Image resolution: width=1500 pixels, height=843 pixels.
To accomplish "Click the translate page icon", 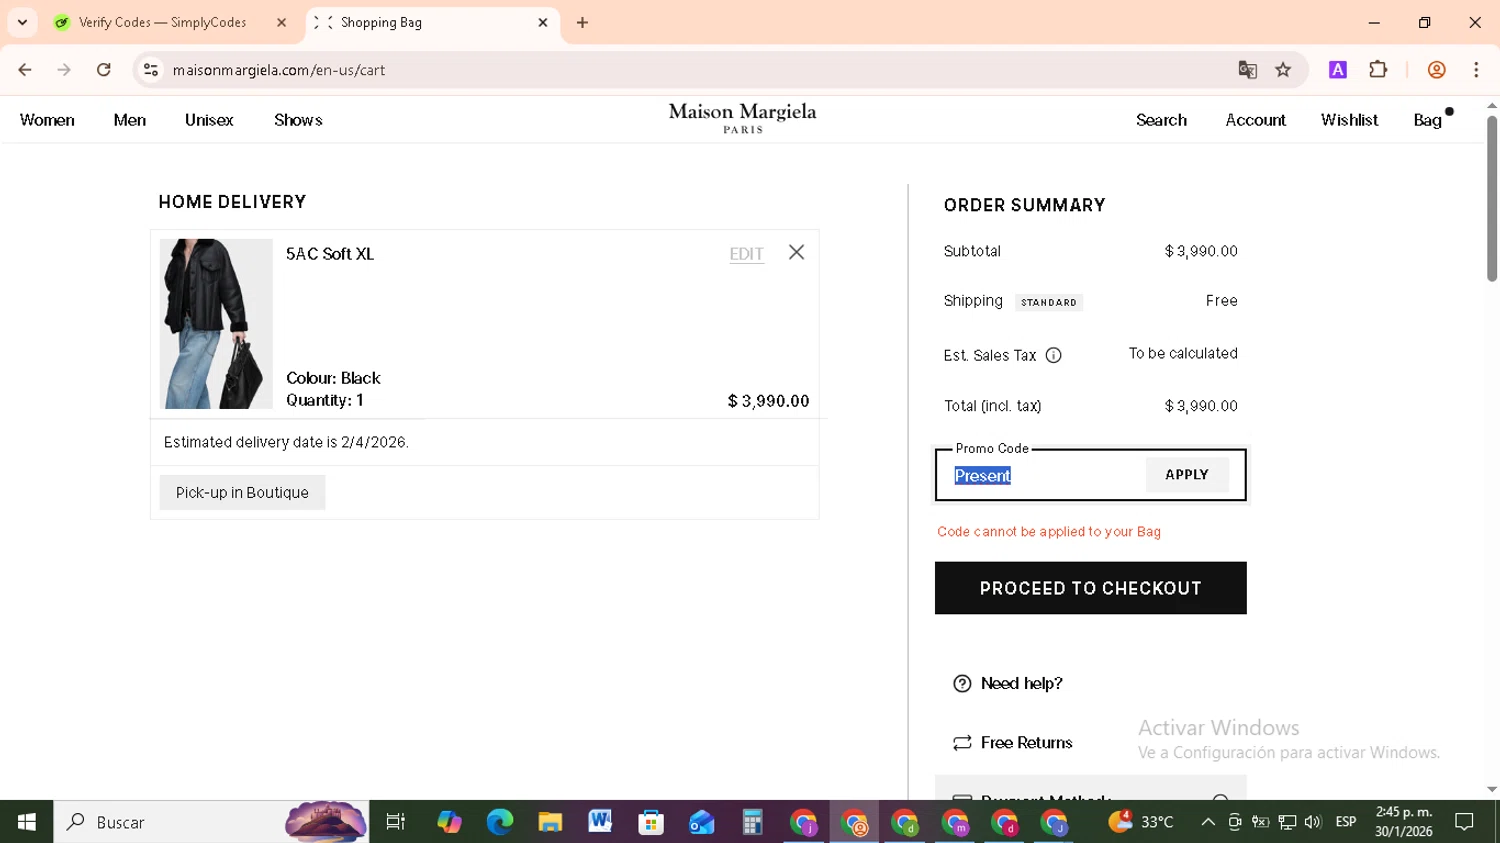I will tap(1247, 70).
